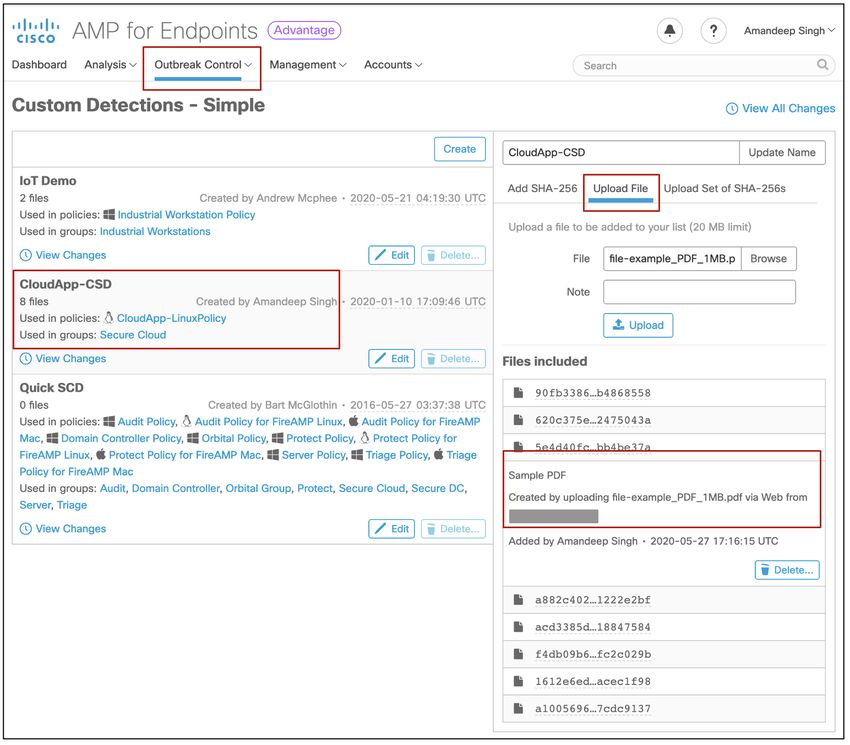Click the CloudApp-CSD name input field
The image size is (850, 745).
click(x=621, y=152)
